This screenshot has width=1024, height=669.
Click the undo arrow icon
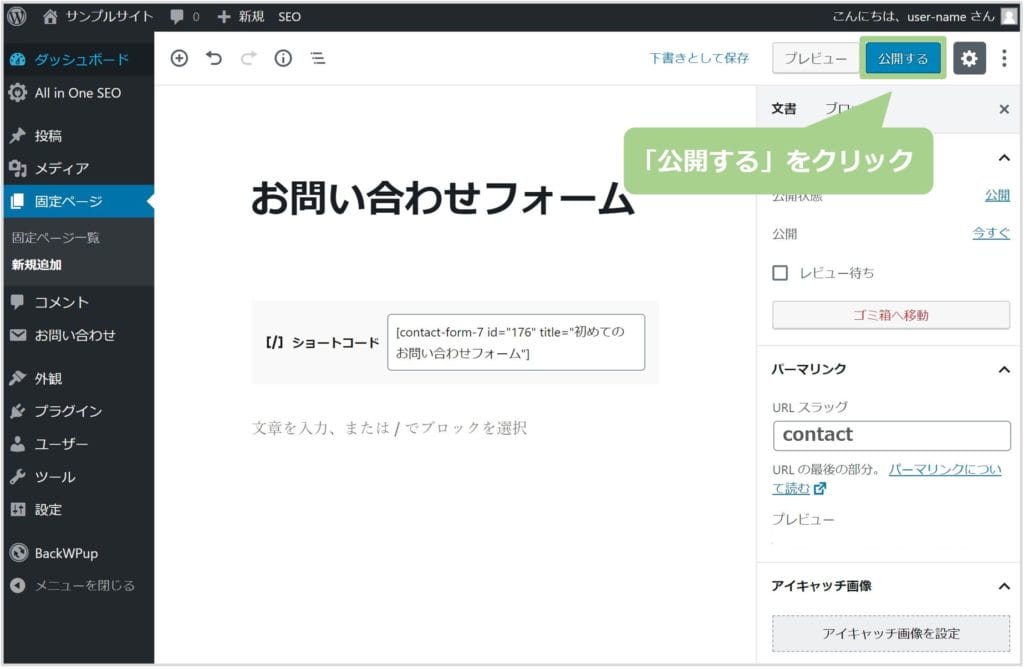(x=214, y=58)
